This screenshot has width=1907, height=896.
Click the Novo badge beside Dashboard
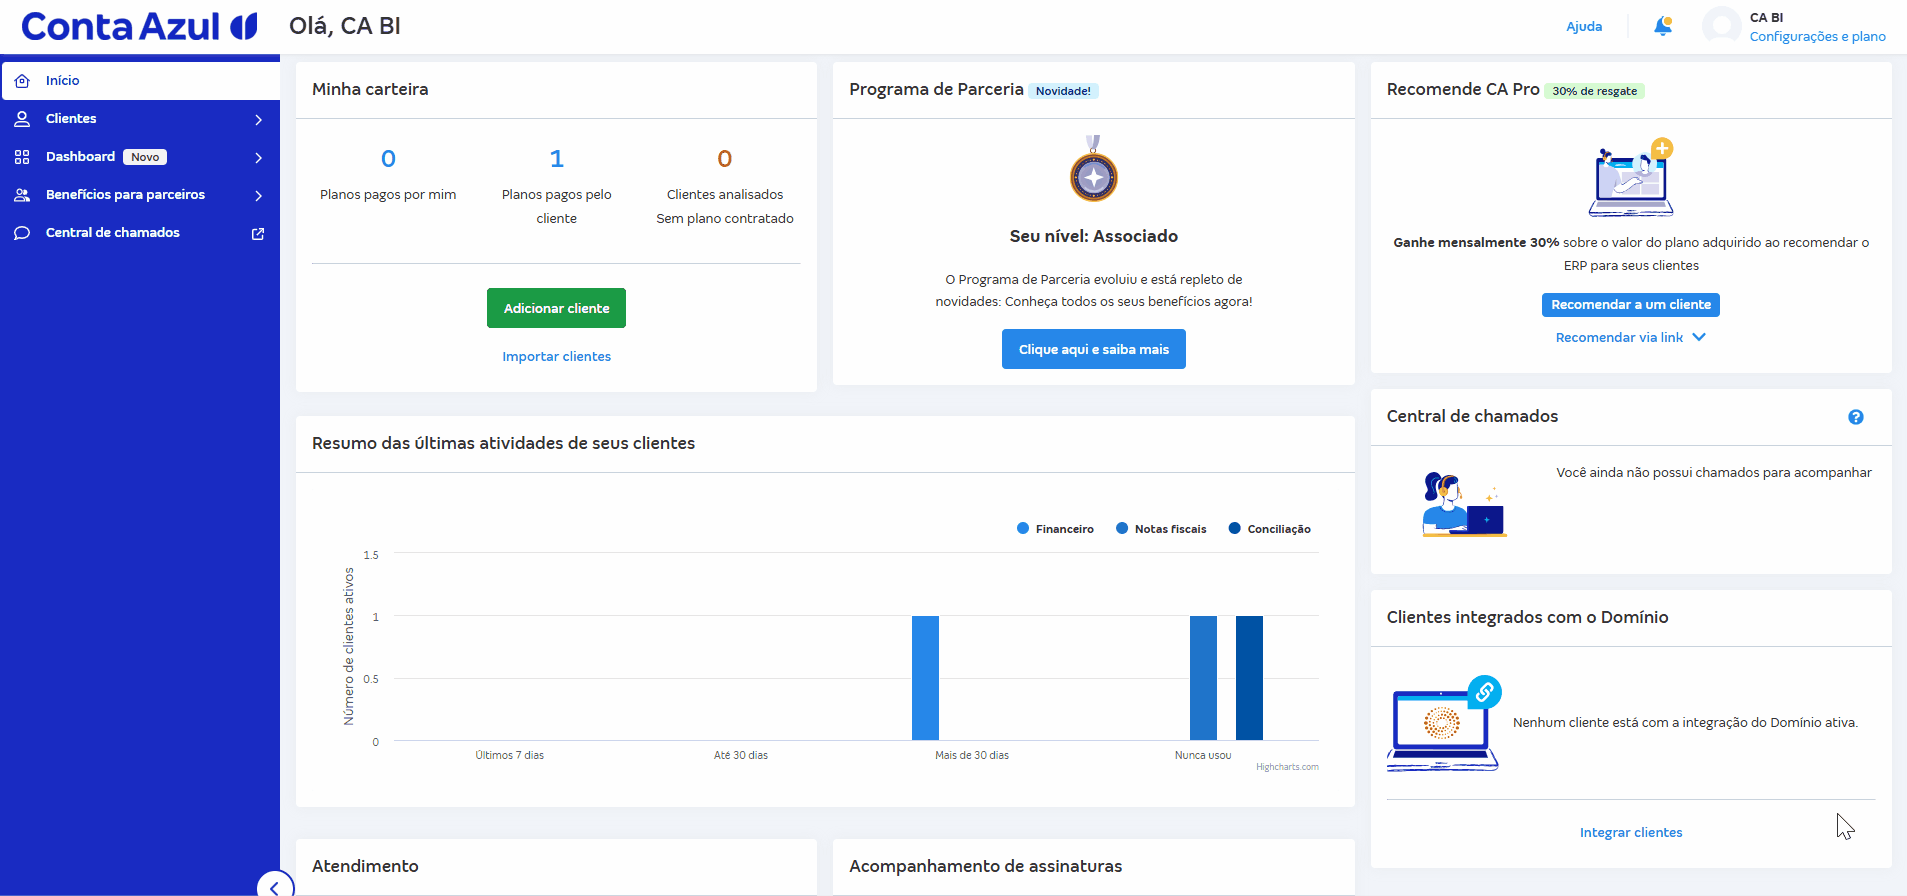(x=145, y=157)
